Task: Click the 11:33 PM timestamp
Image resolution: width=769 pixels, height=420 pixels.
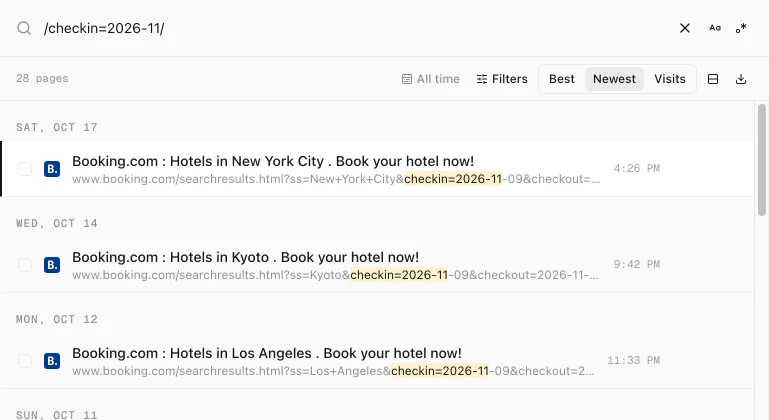Action: [634, 361]
